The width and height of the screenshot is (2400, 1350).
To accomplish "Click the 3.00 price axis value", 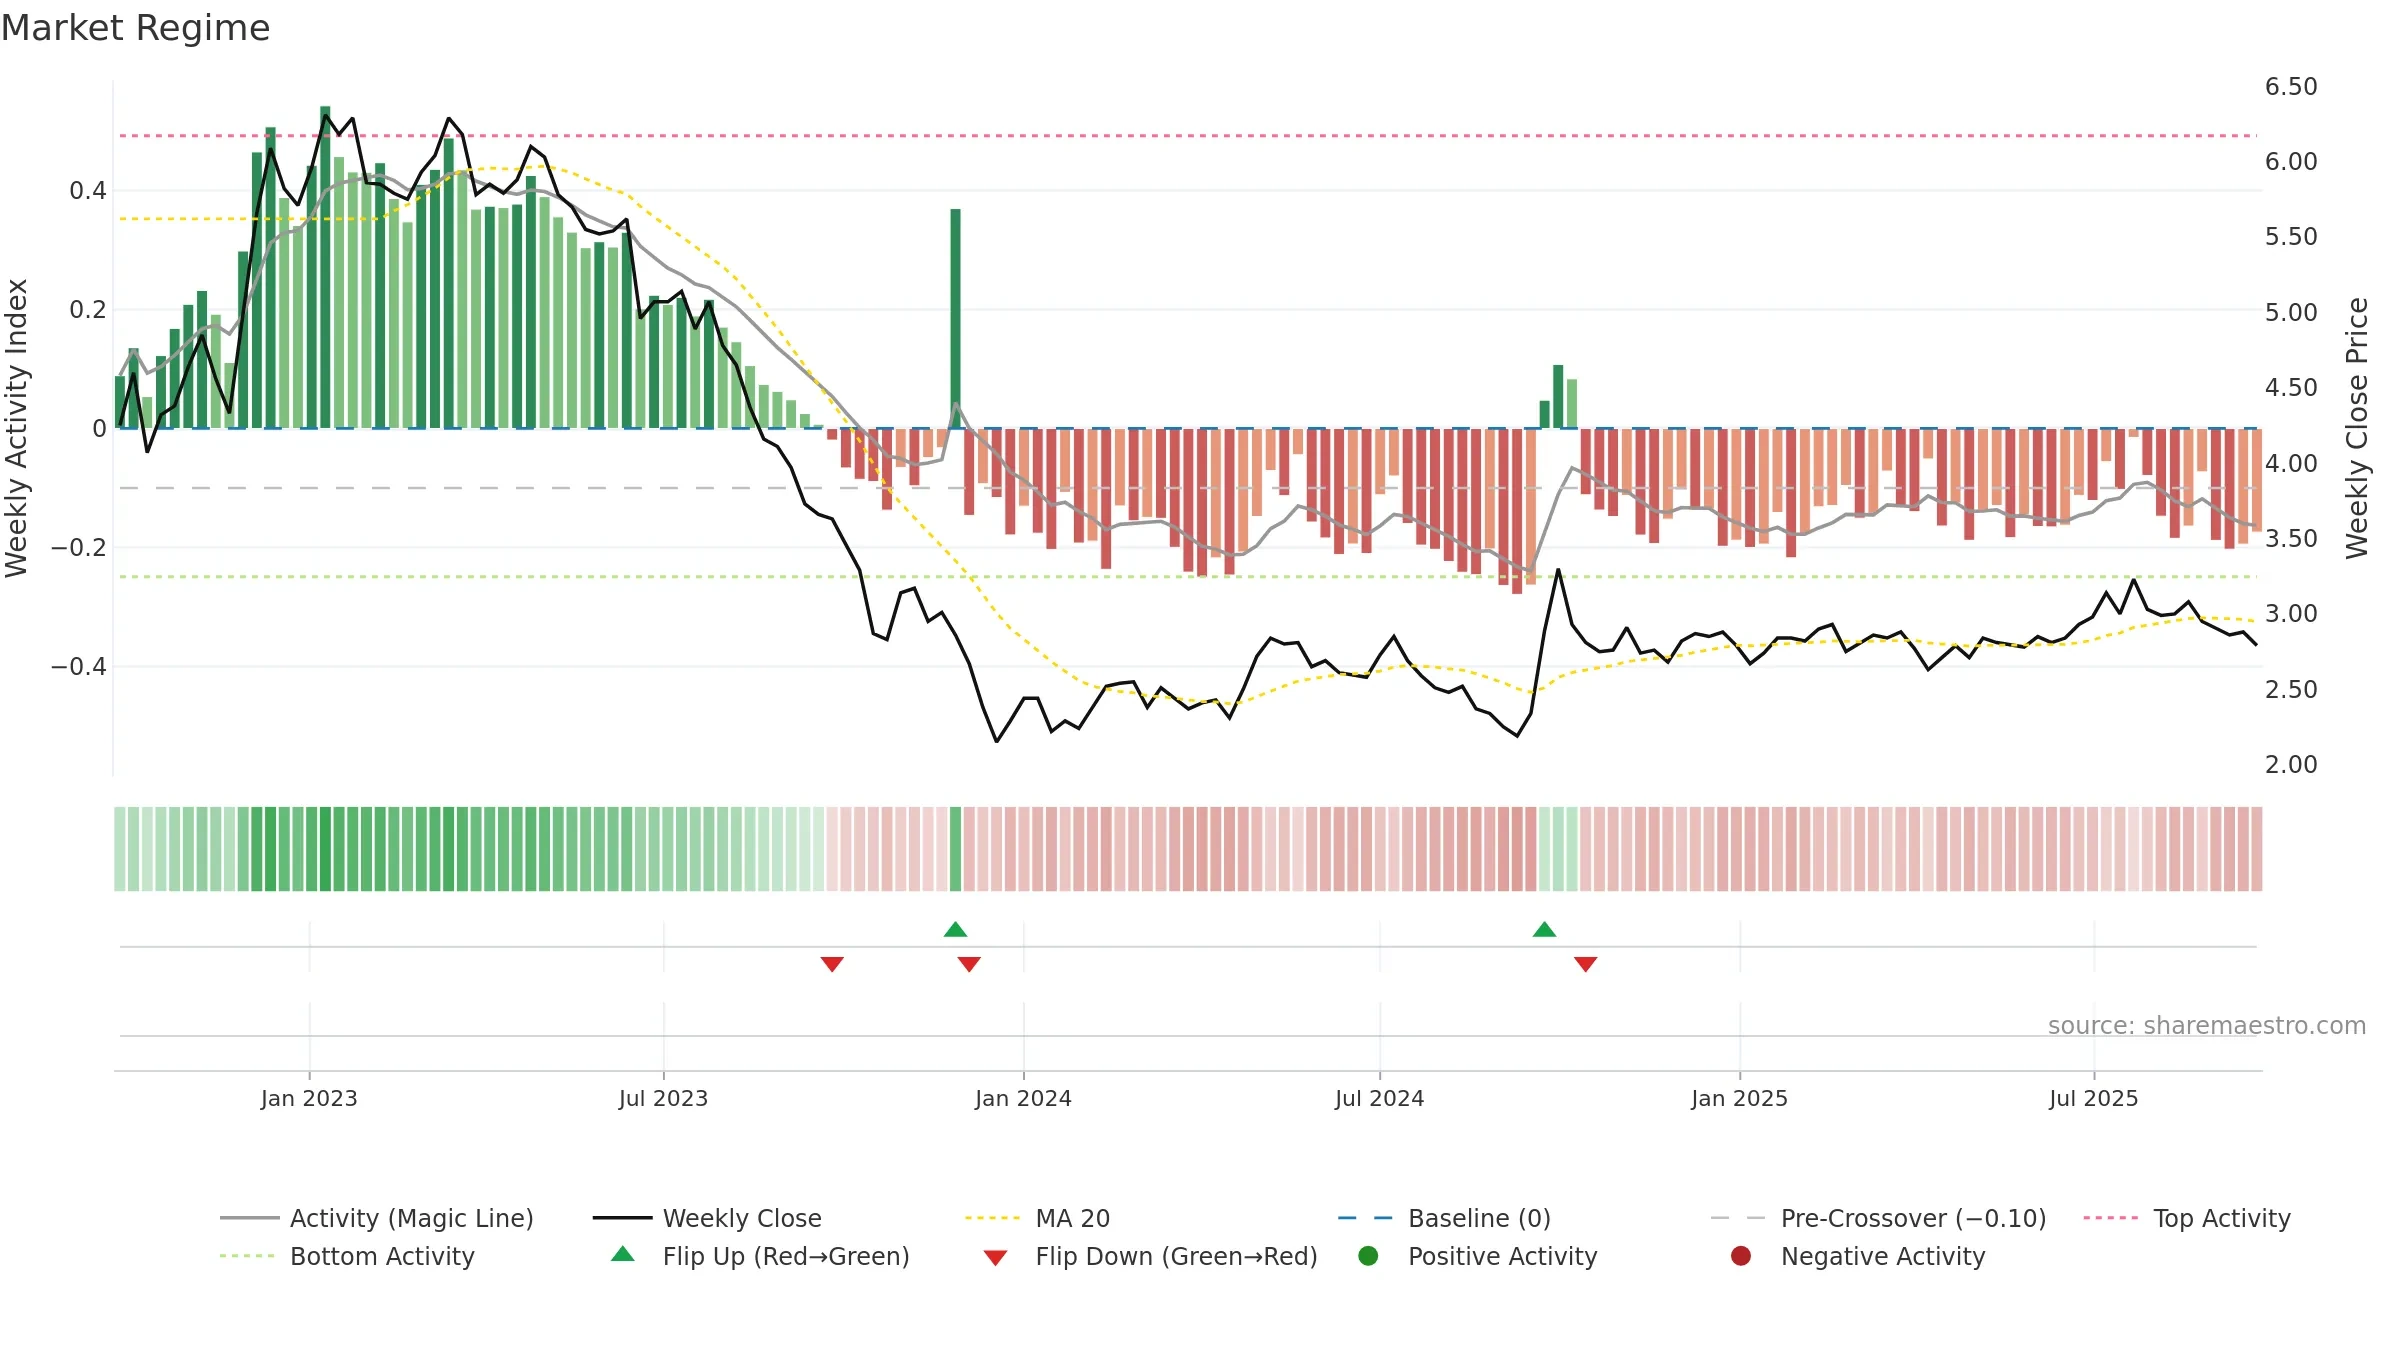I will point(2291,614).
